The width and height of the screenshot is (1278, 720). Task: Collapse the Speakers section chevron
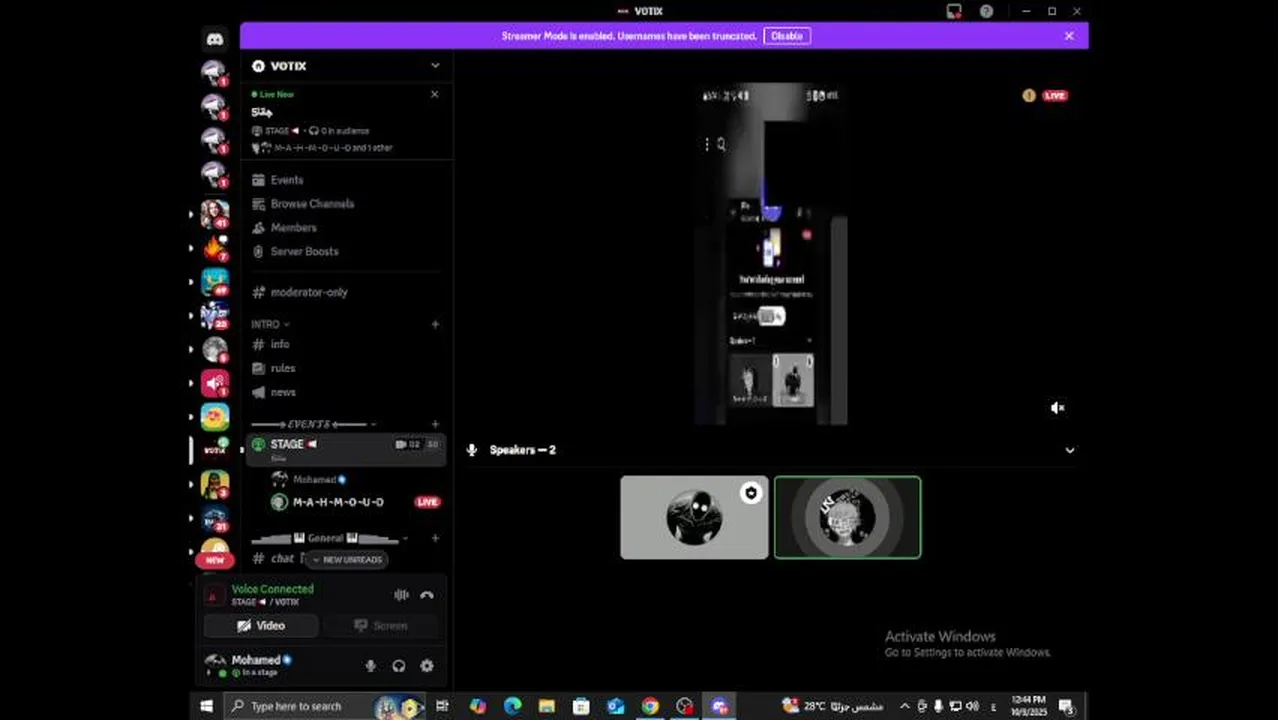pyautogui.click(x=1070, y=450)
